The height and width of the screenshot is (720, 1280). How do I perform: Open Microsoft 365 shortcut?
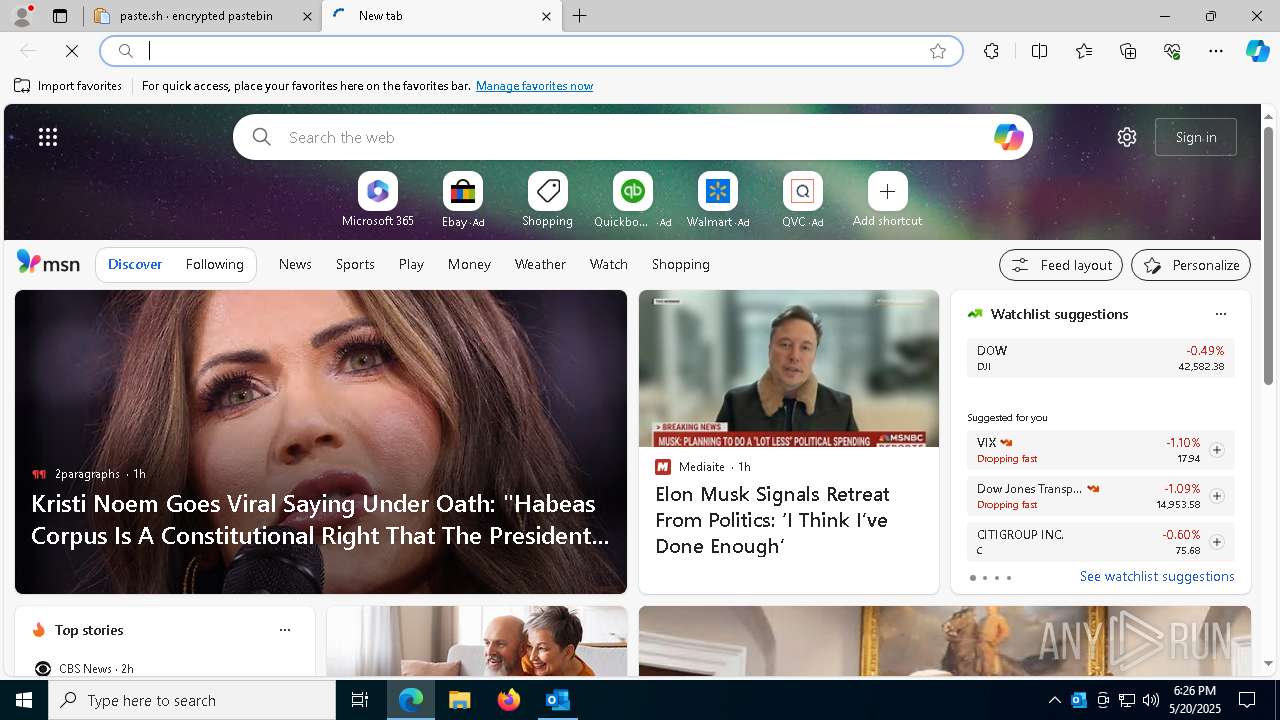(x=378, y=200)
